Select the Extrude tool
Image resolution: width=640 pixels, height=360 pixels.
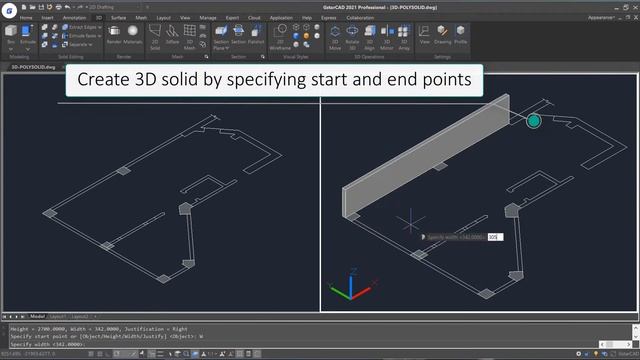[28, 34]
